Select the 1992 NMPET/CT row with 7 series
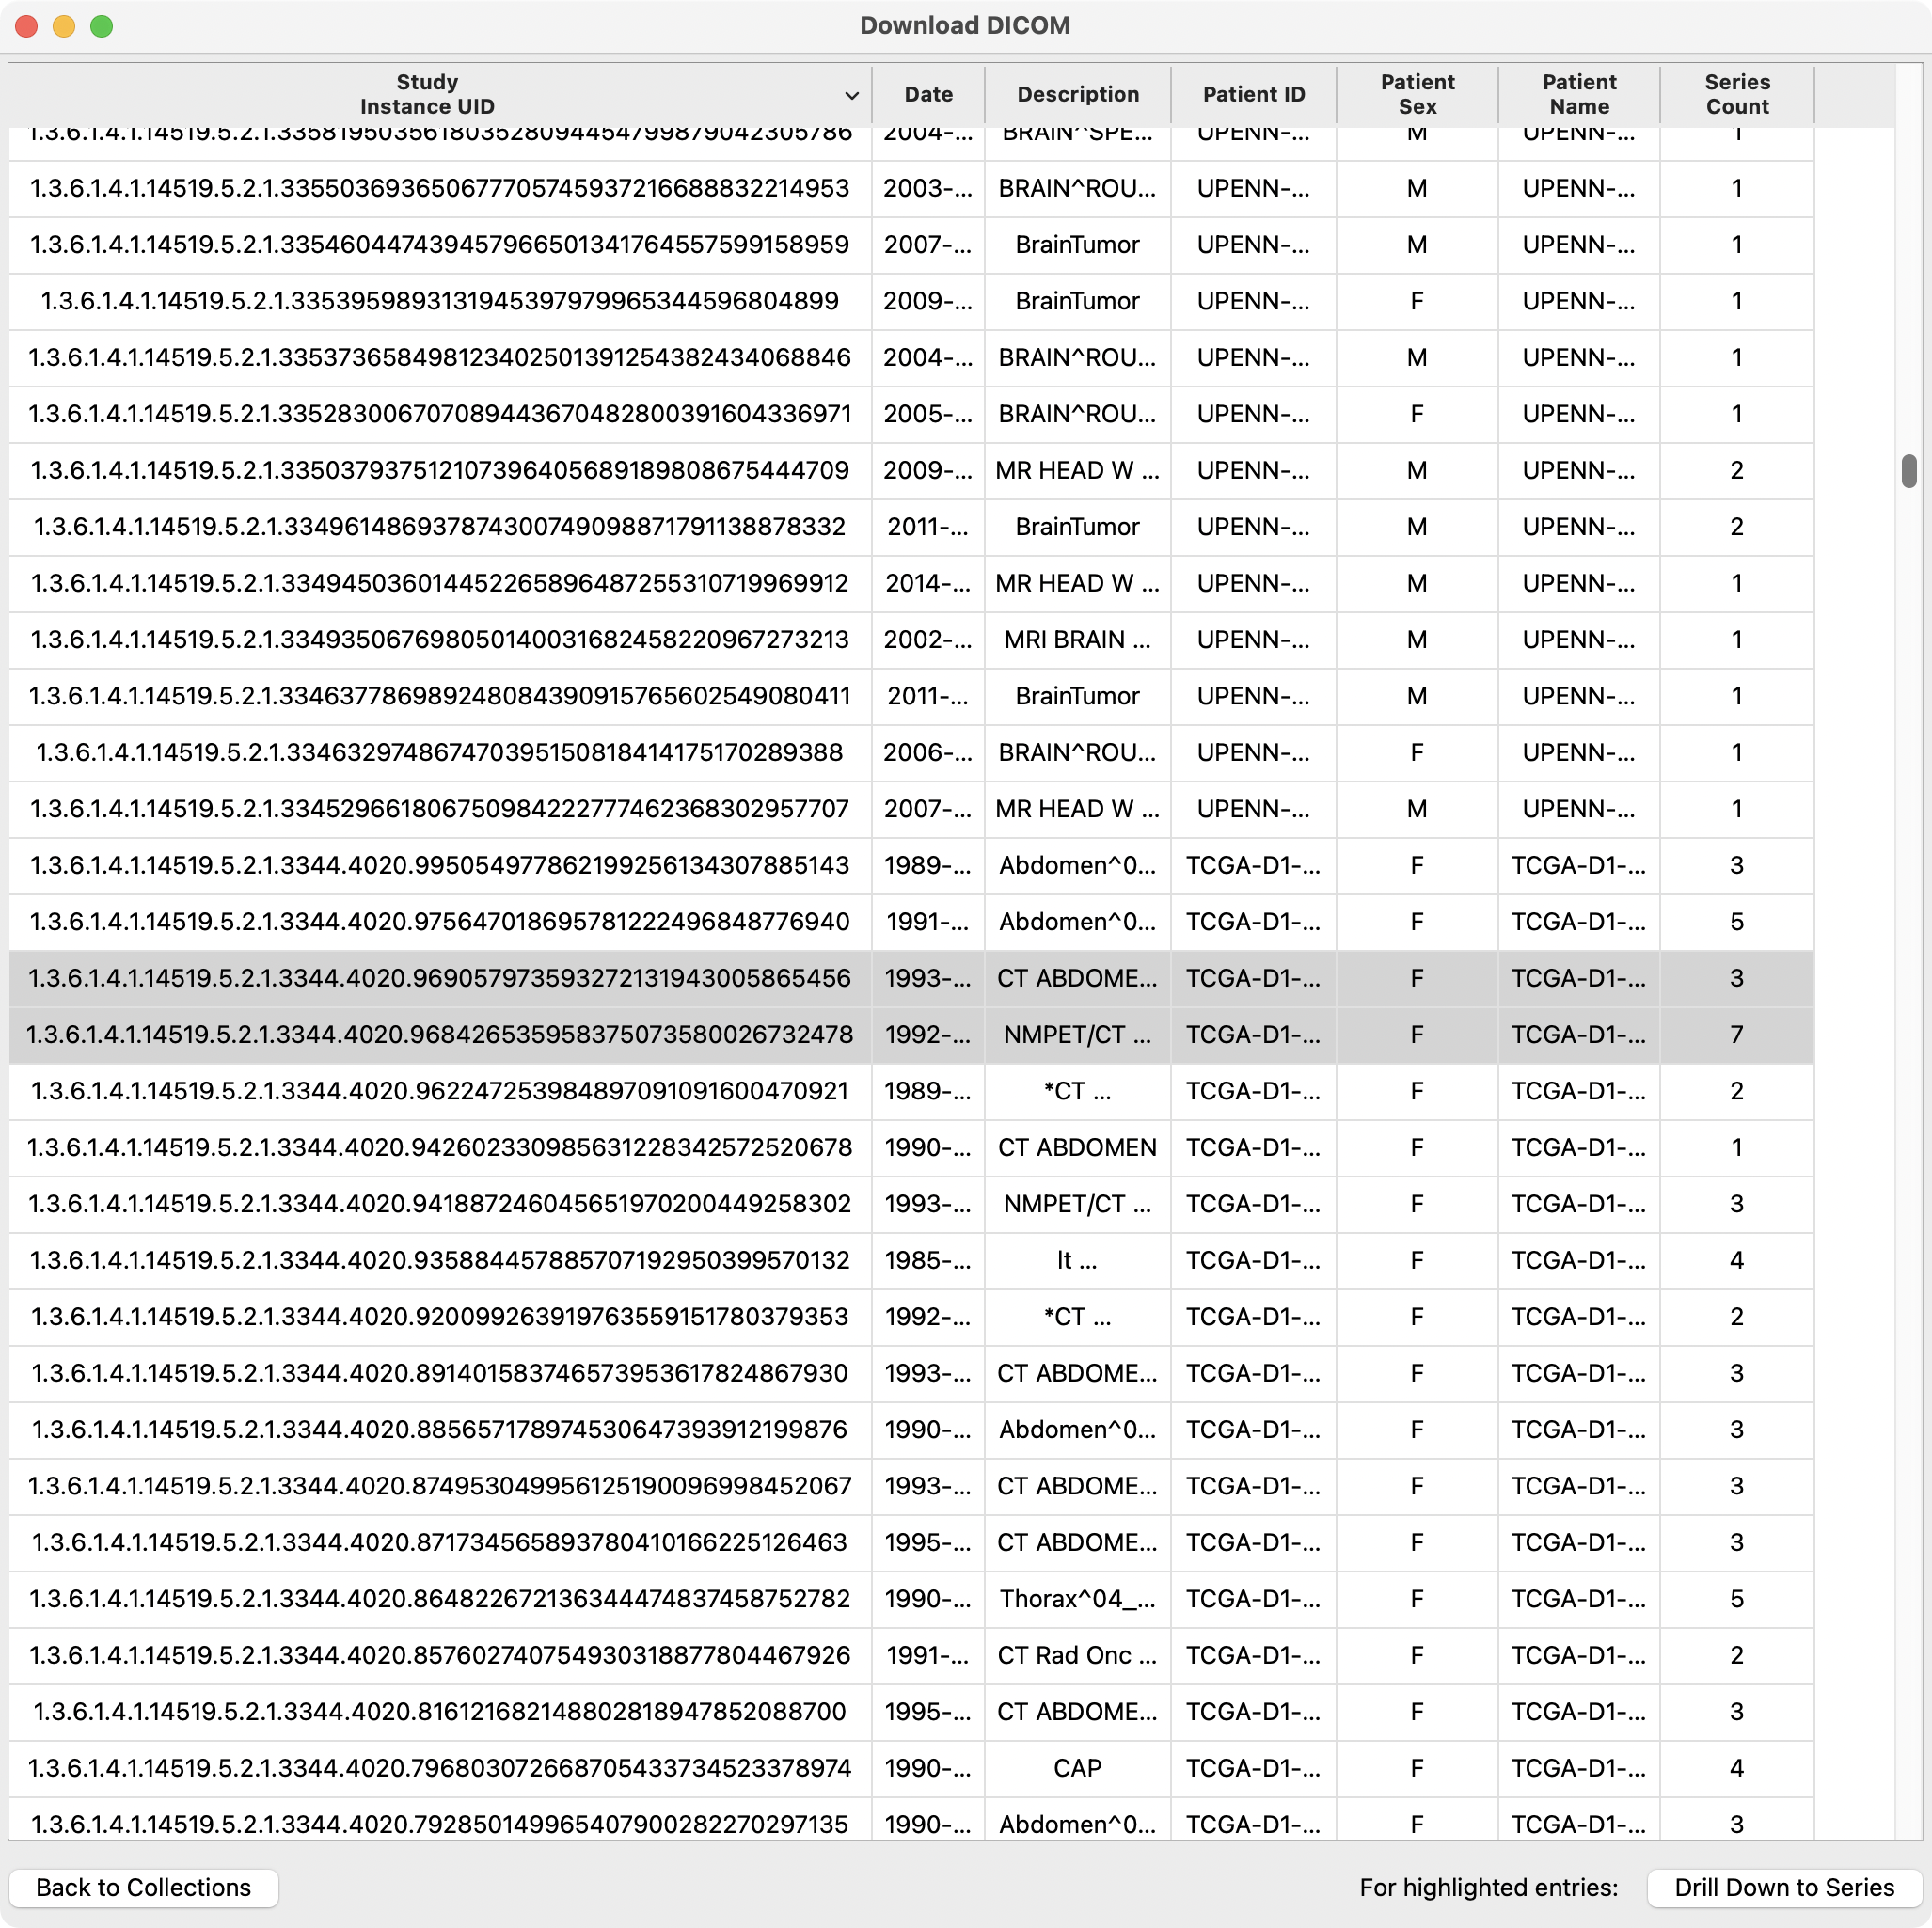1932x1928 pixels. coord(1076,1035)
